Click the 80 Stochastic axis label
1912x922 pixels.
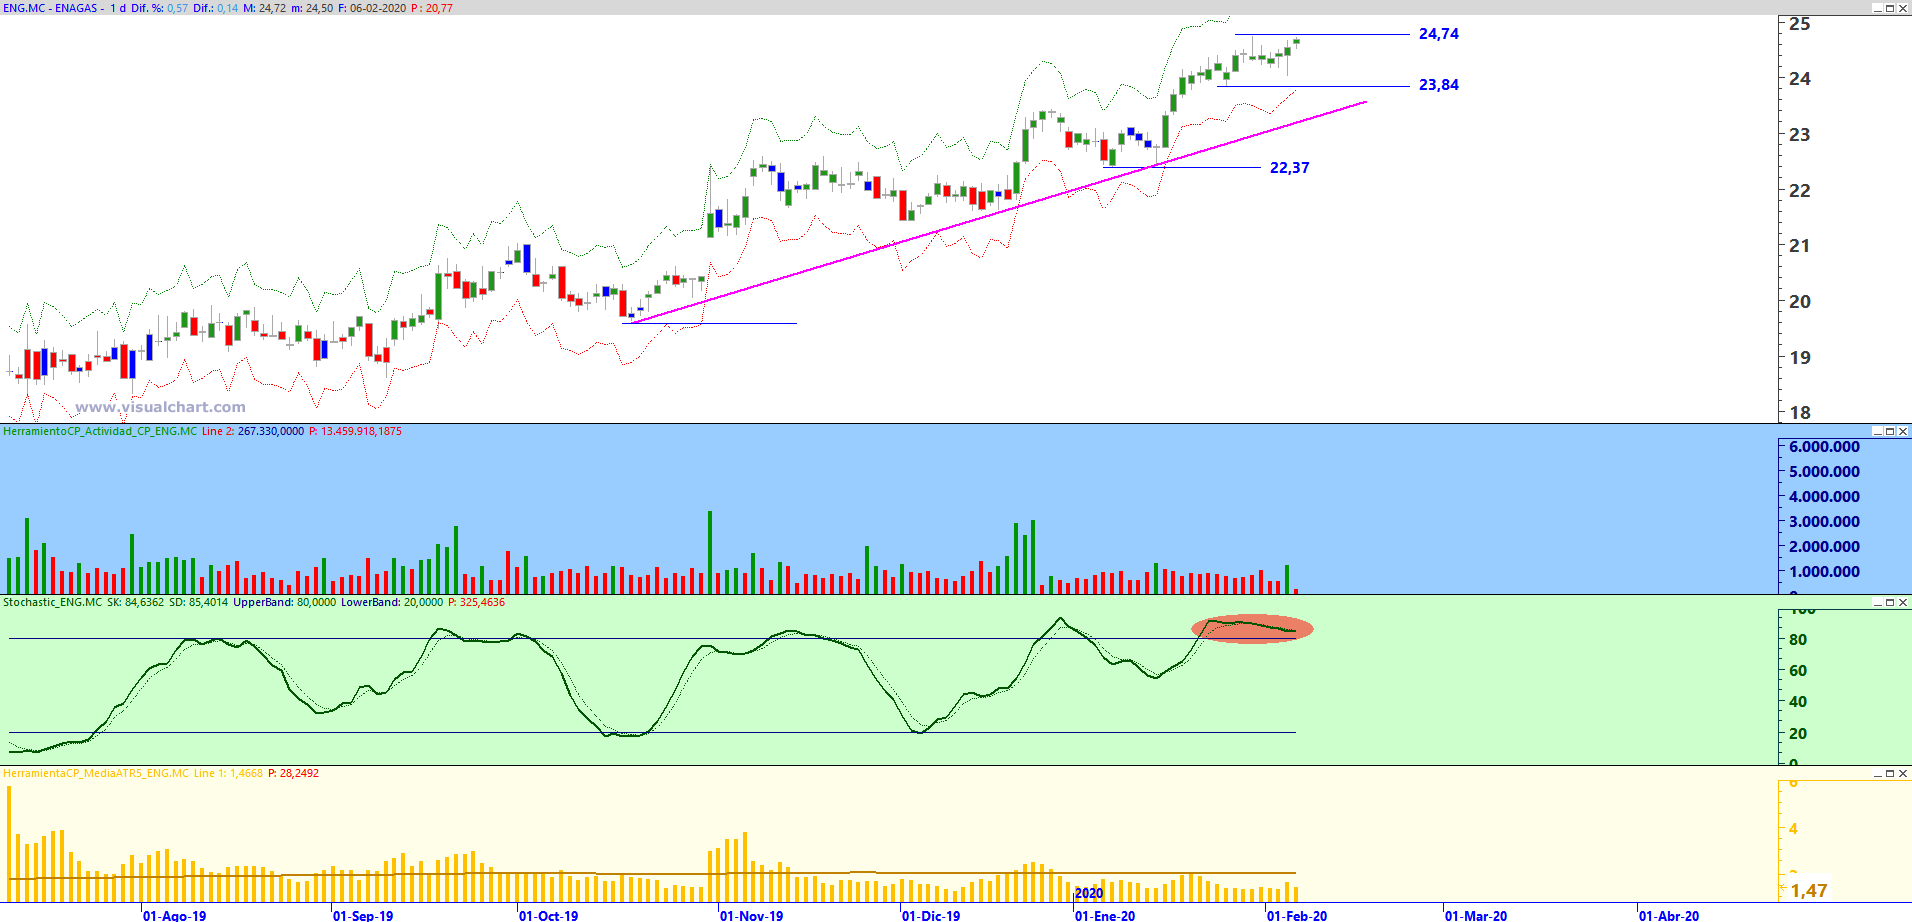tap(1798, 640)
